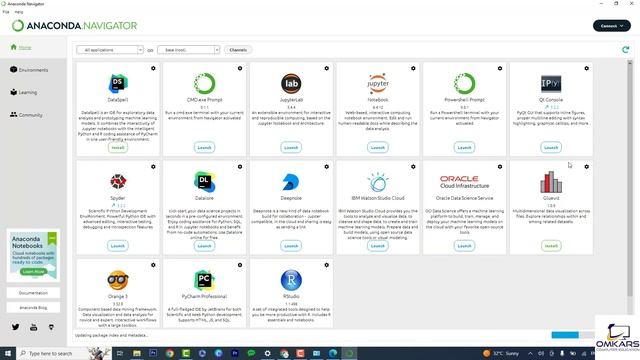640x360 pixels.
Task: Click the Channels button
Action: [238, 50]
